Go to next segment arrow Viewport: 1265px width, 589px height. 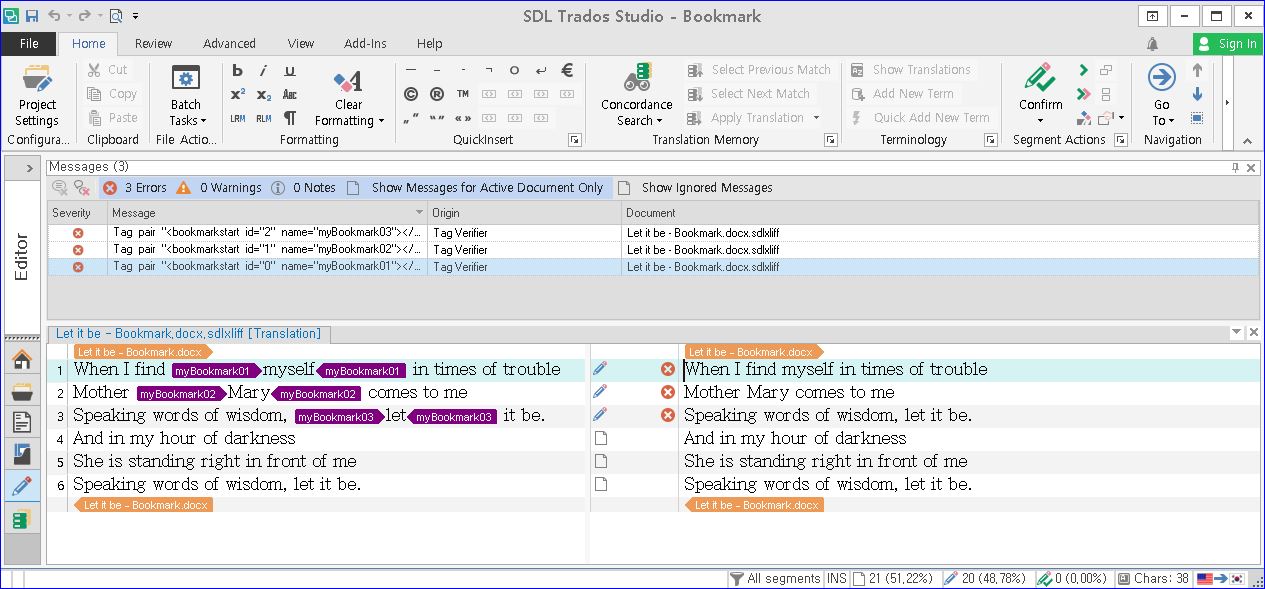pos(1197,95)
